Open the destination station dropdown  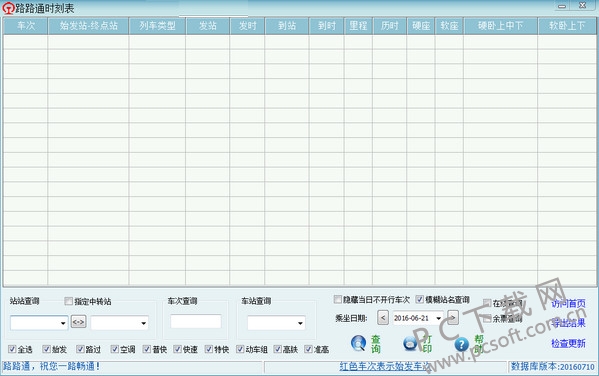point(144,323)
